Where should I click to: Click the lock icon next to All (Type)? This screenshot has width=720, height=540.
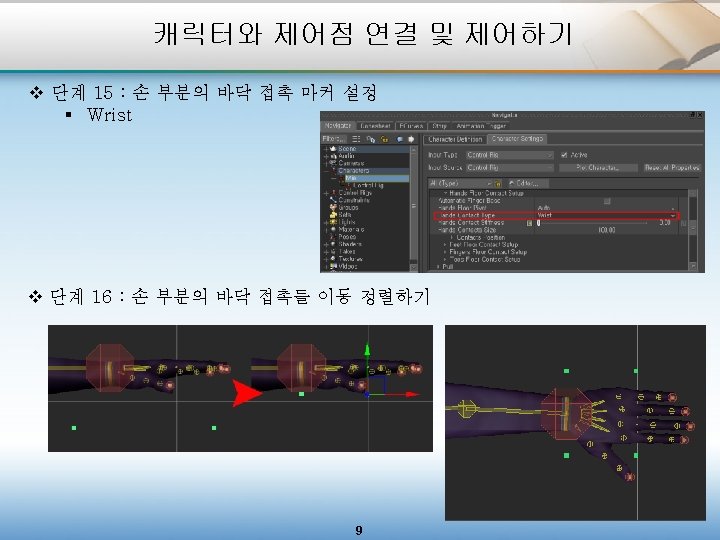[498, 183]
